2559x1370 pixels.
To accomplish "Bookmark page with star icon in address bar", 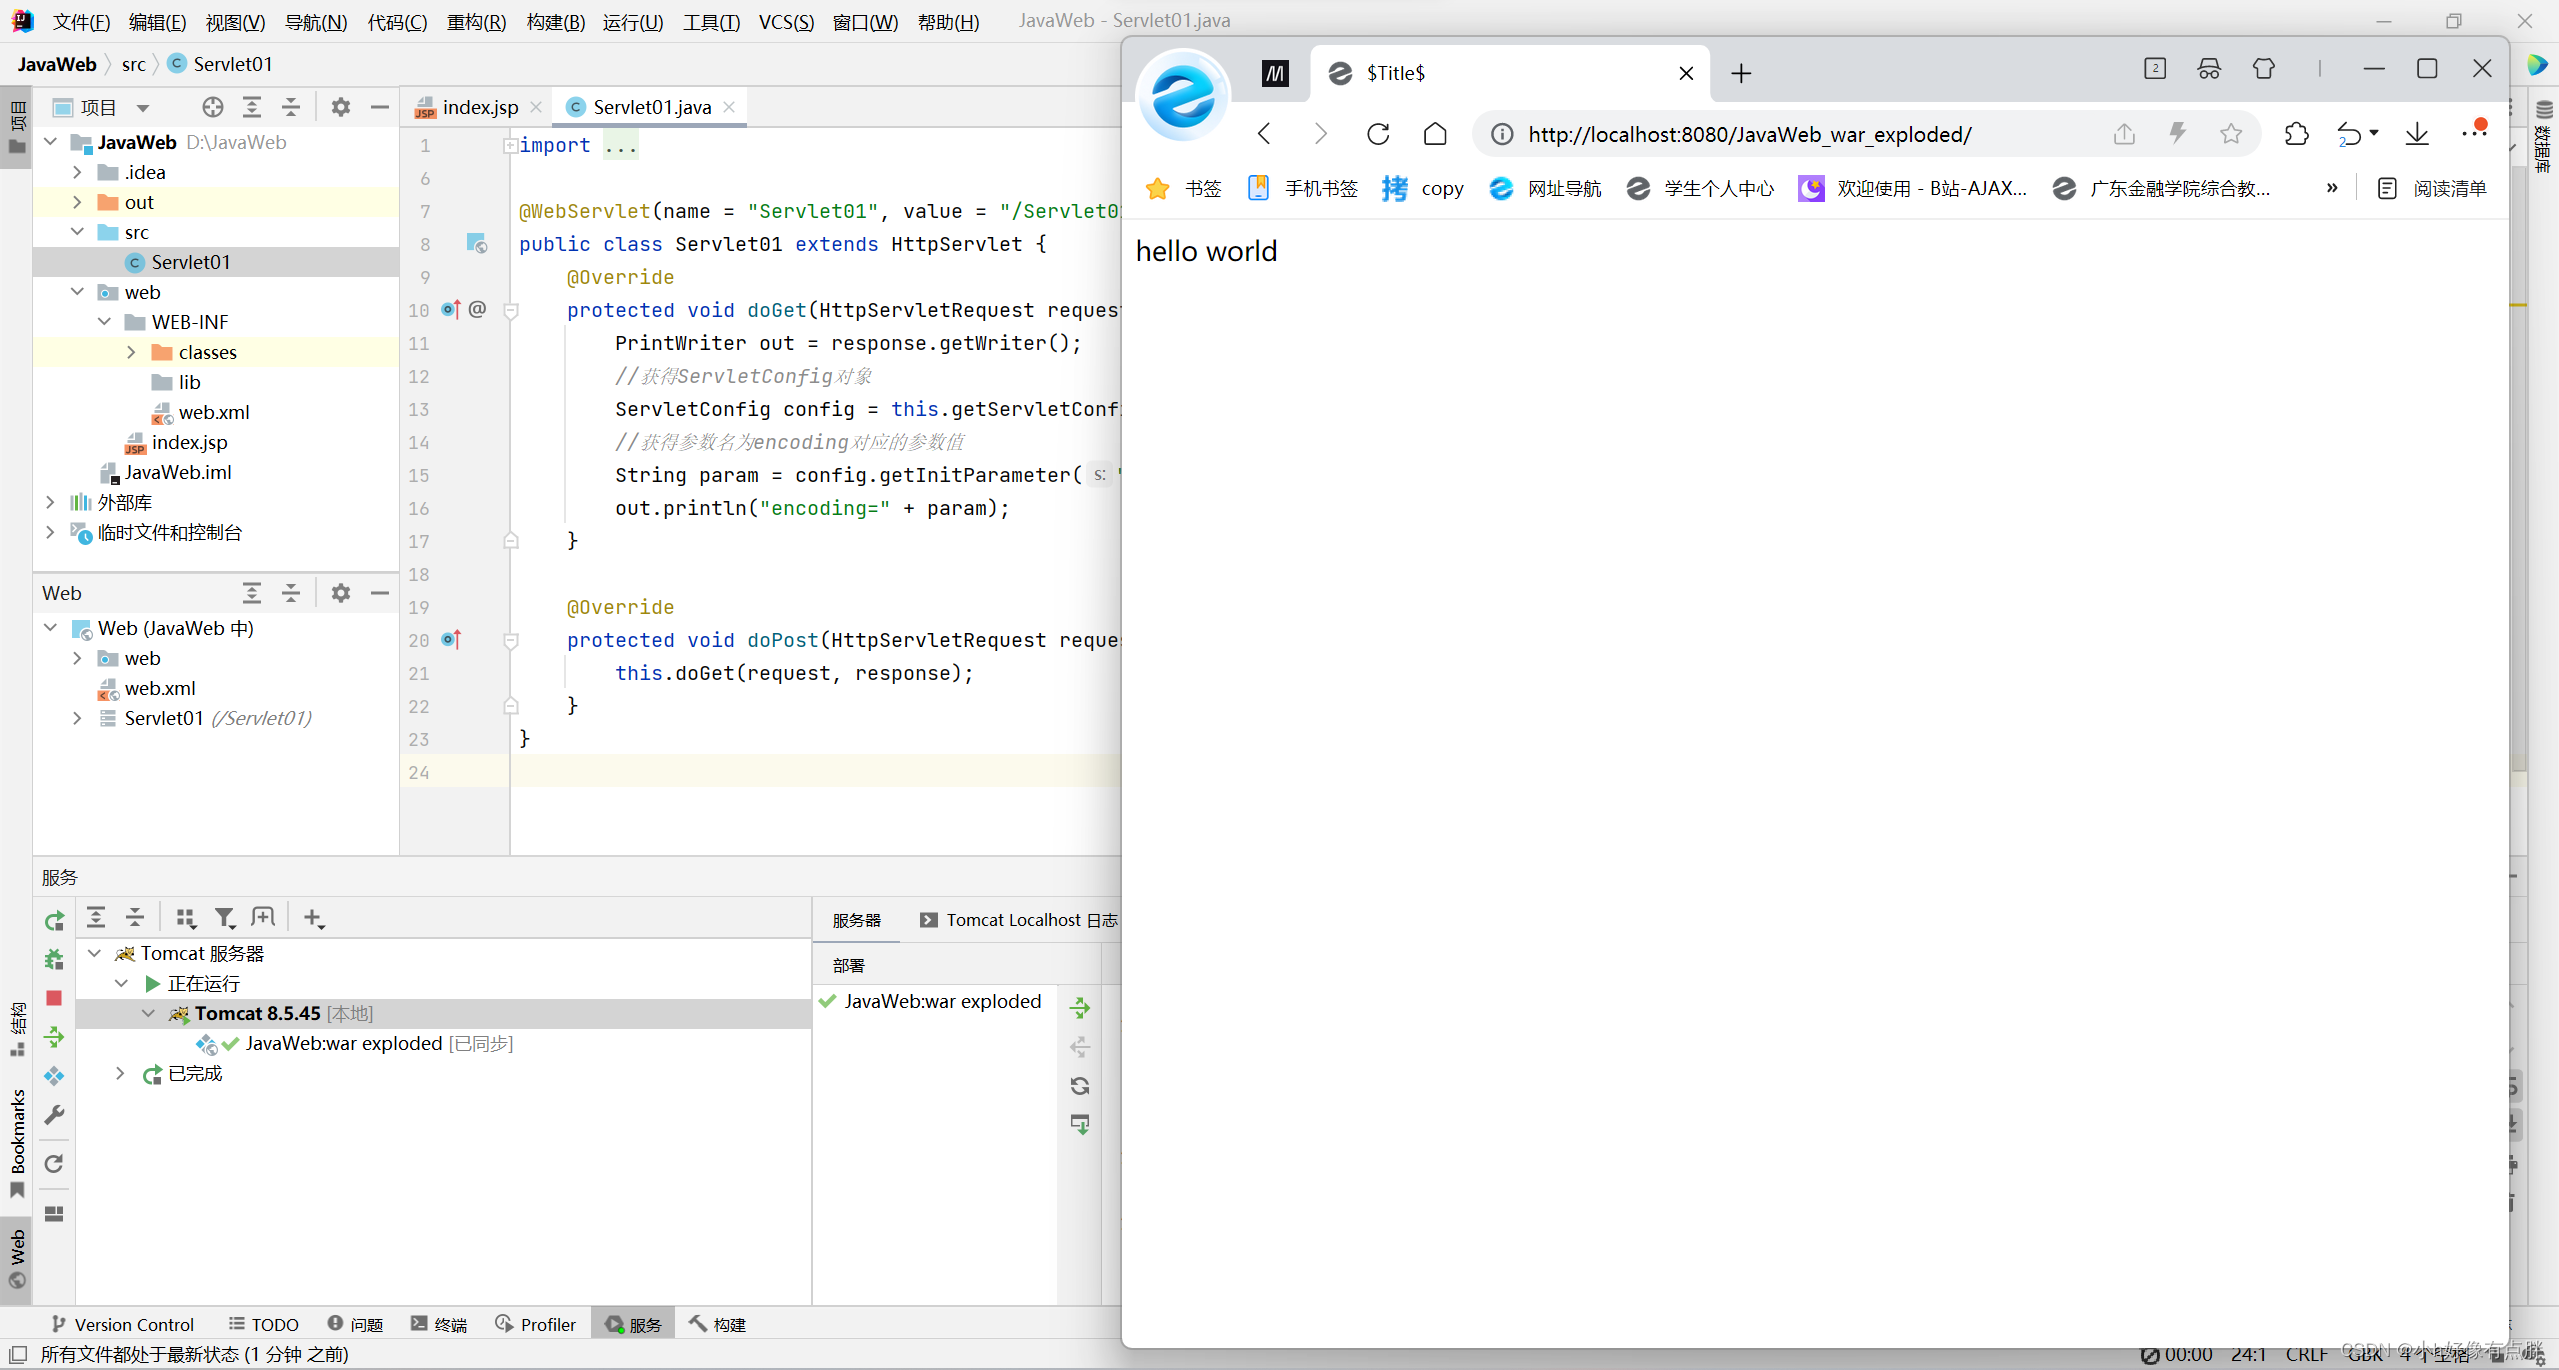I will click(2230, 134).
